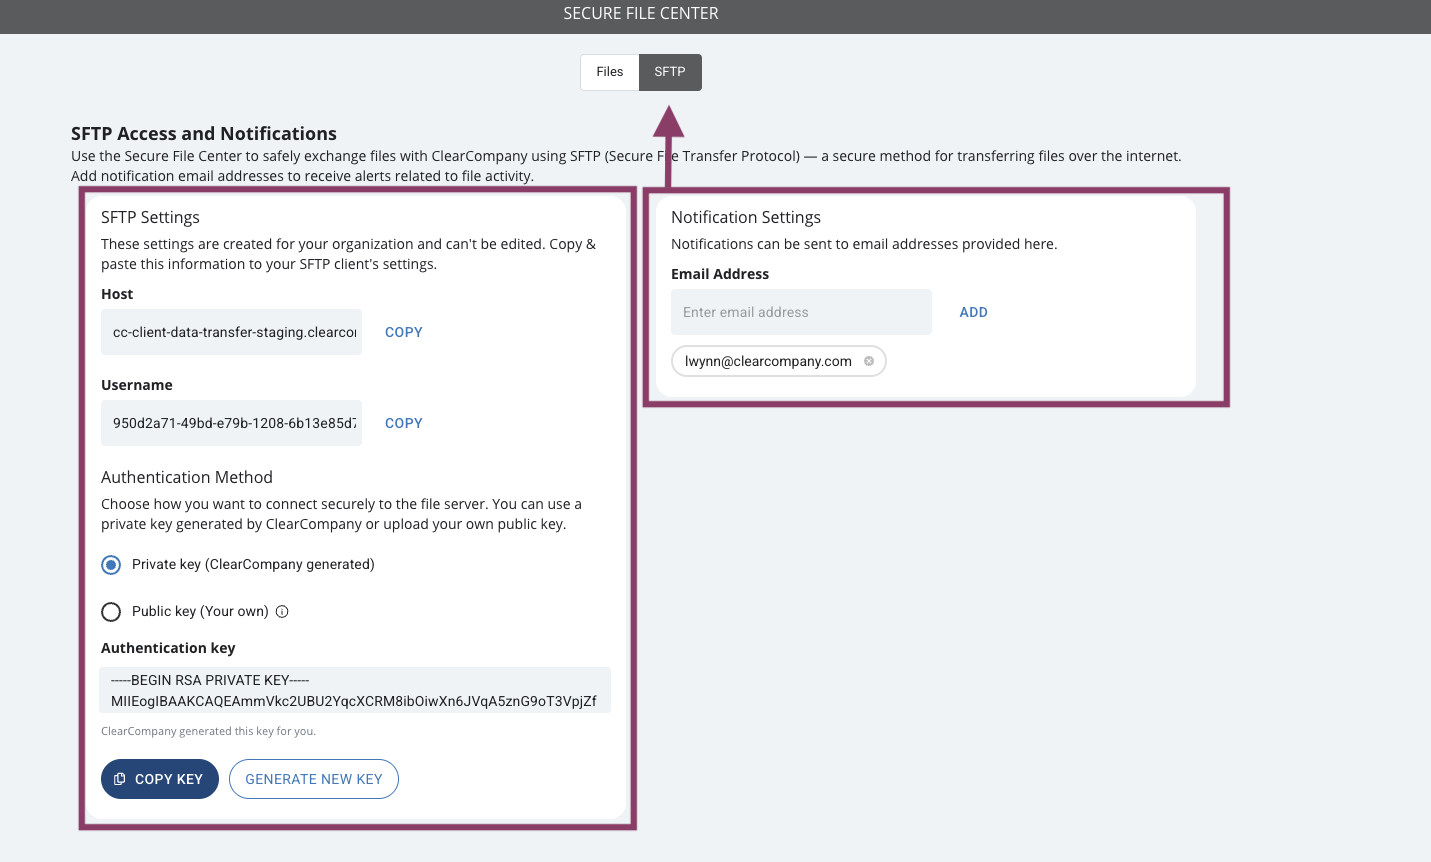The height and width of the screenshot is (862, 1431).
Task: Click the Enter email address field
Action: point(801,312)
